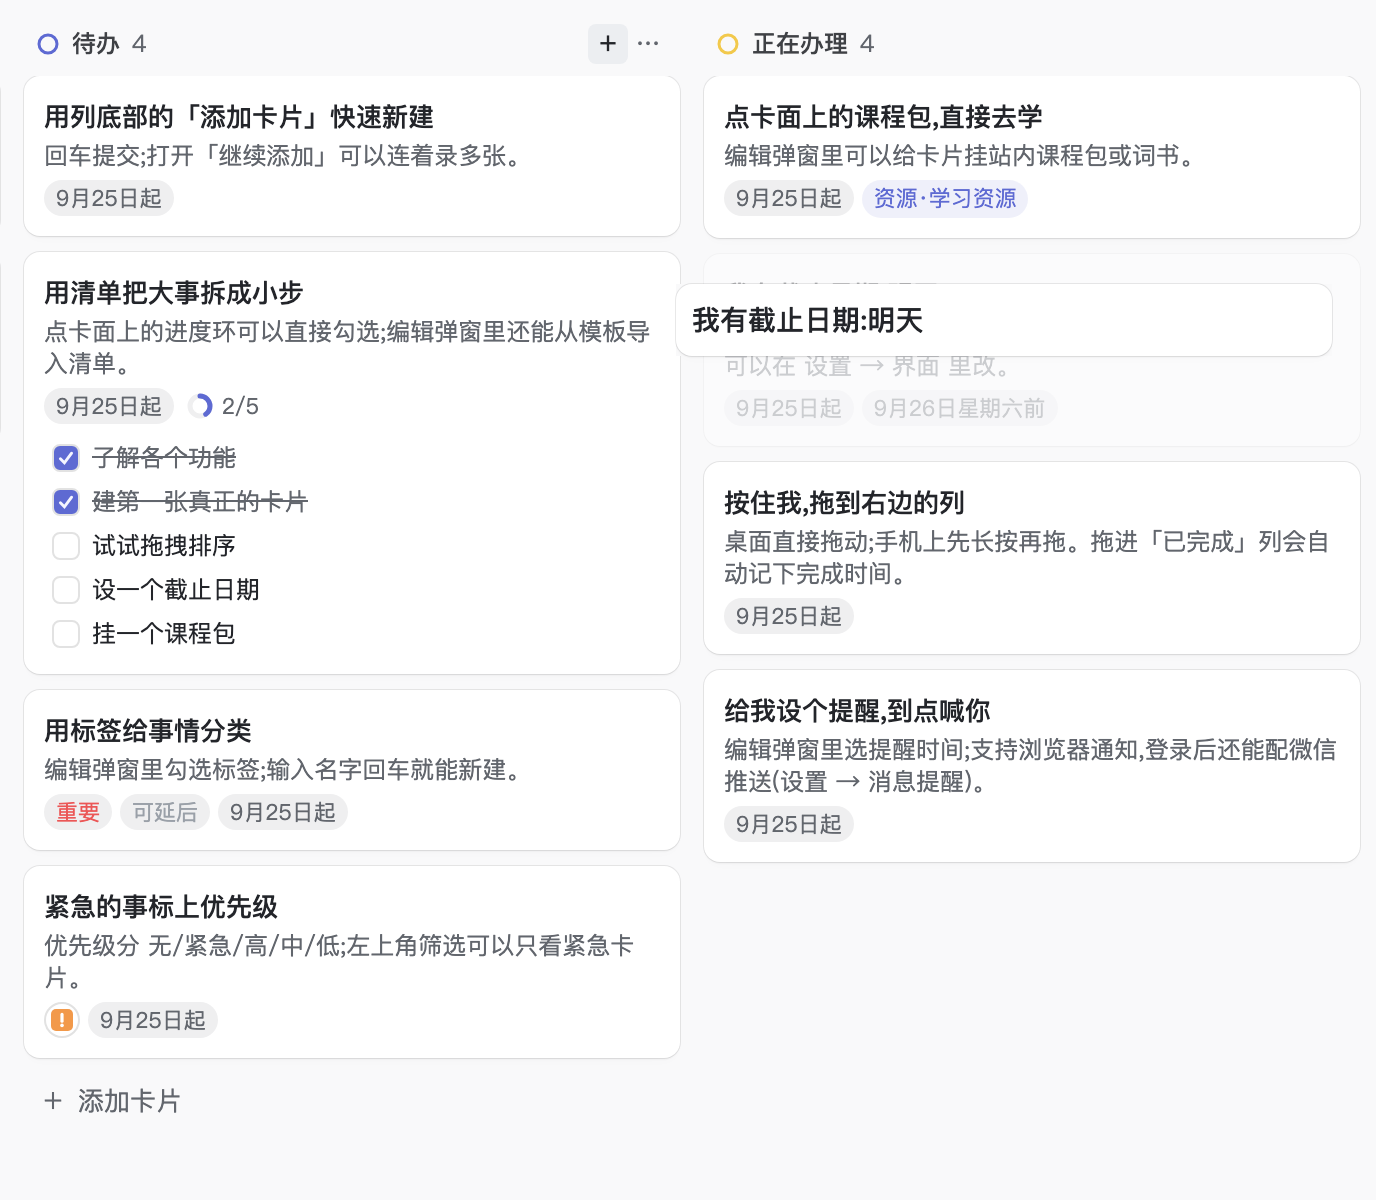Click the yellow circle icon beside 正在办理

click(728, 44)
